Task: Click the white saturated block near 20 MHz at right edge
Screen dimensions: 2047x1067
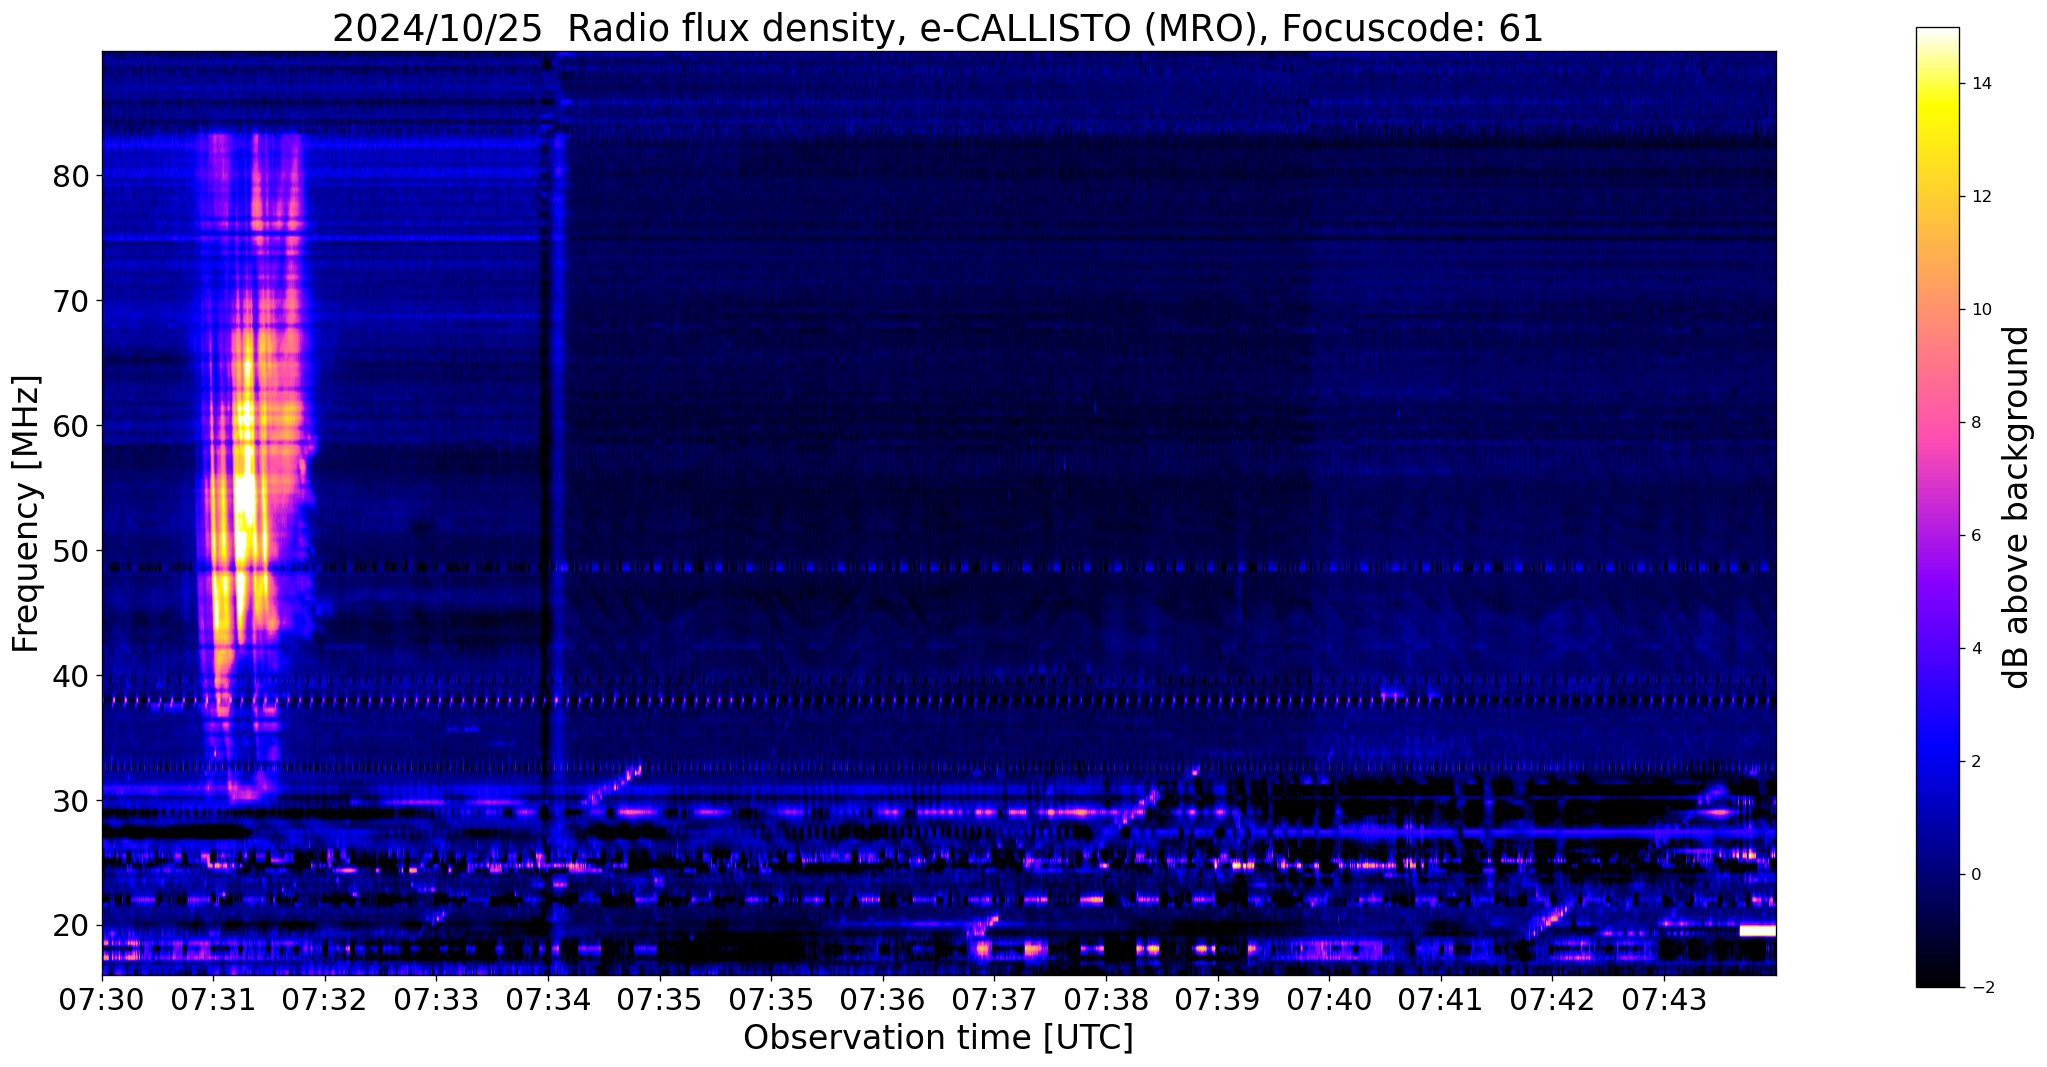Action: pos(1757,930)
